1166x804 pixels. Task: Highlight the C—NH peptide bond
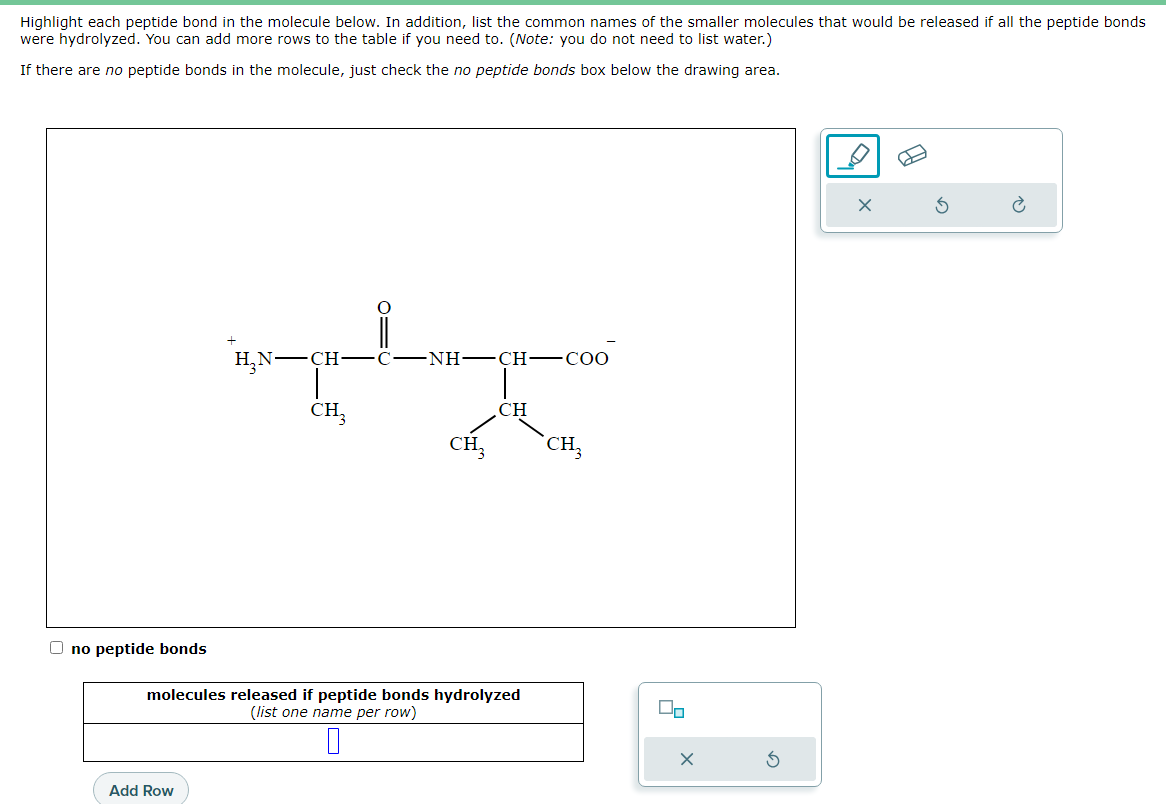coord(410,358)
